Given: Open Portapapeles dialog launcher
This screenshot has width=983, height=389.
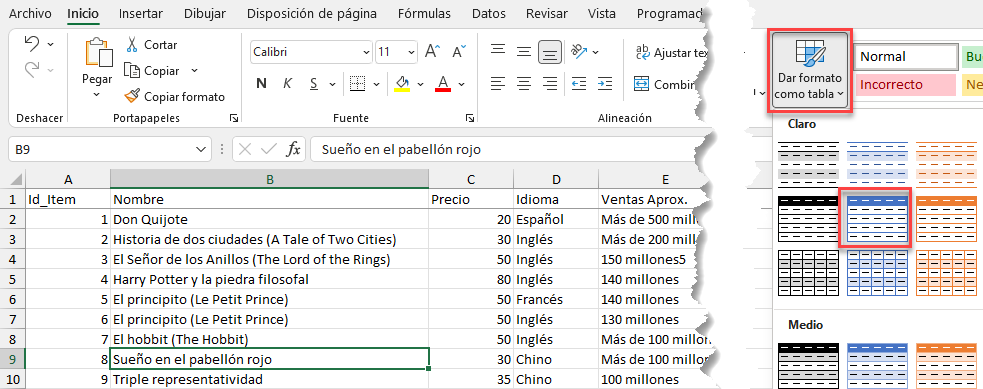Looking at the screenshot, I should coord(233,118).
